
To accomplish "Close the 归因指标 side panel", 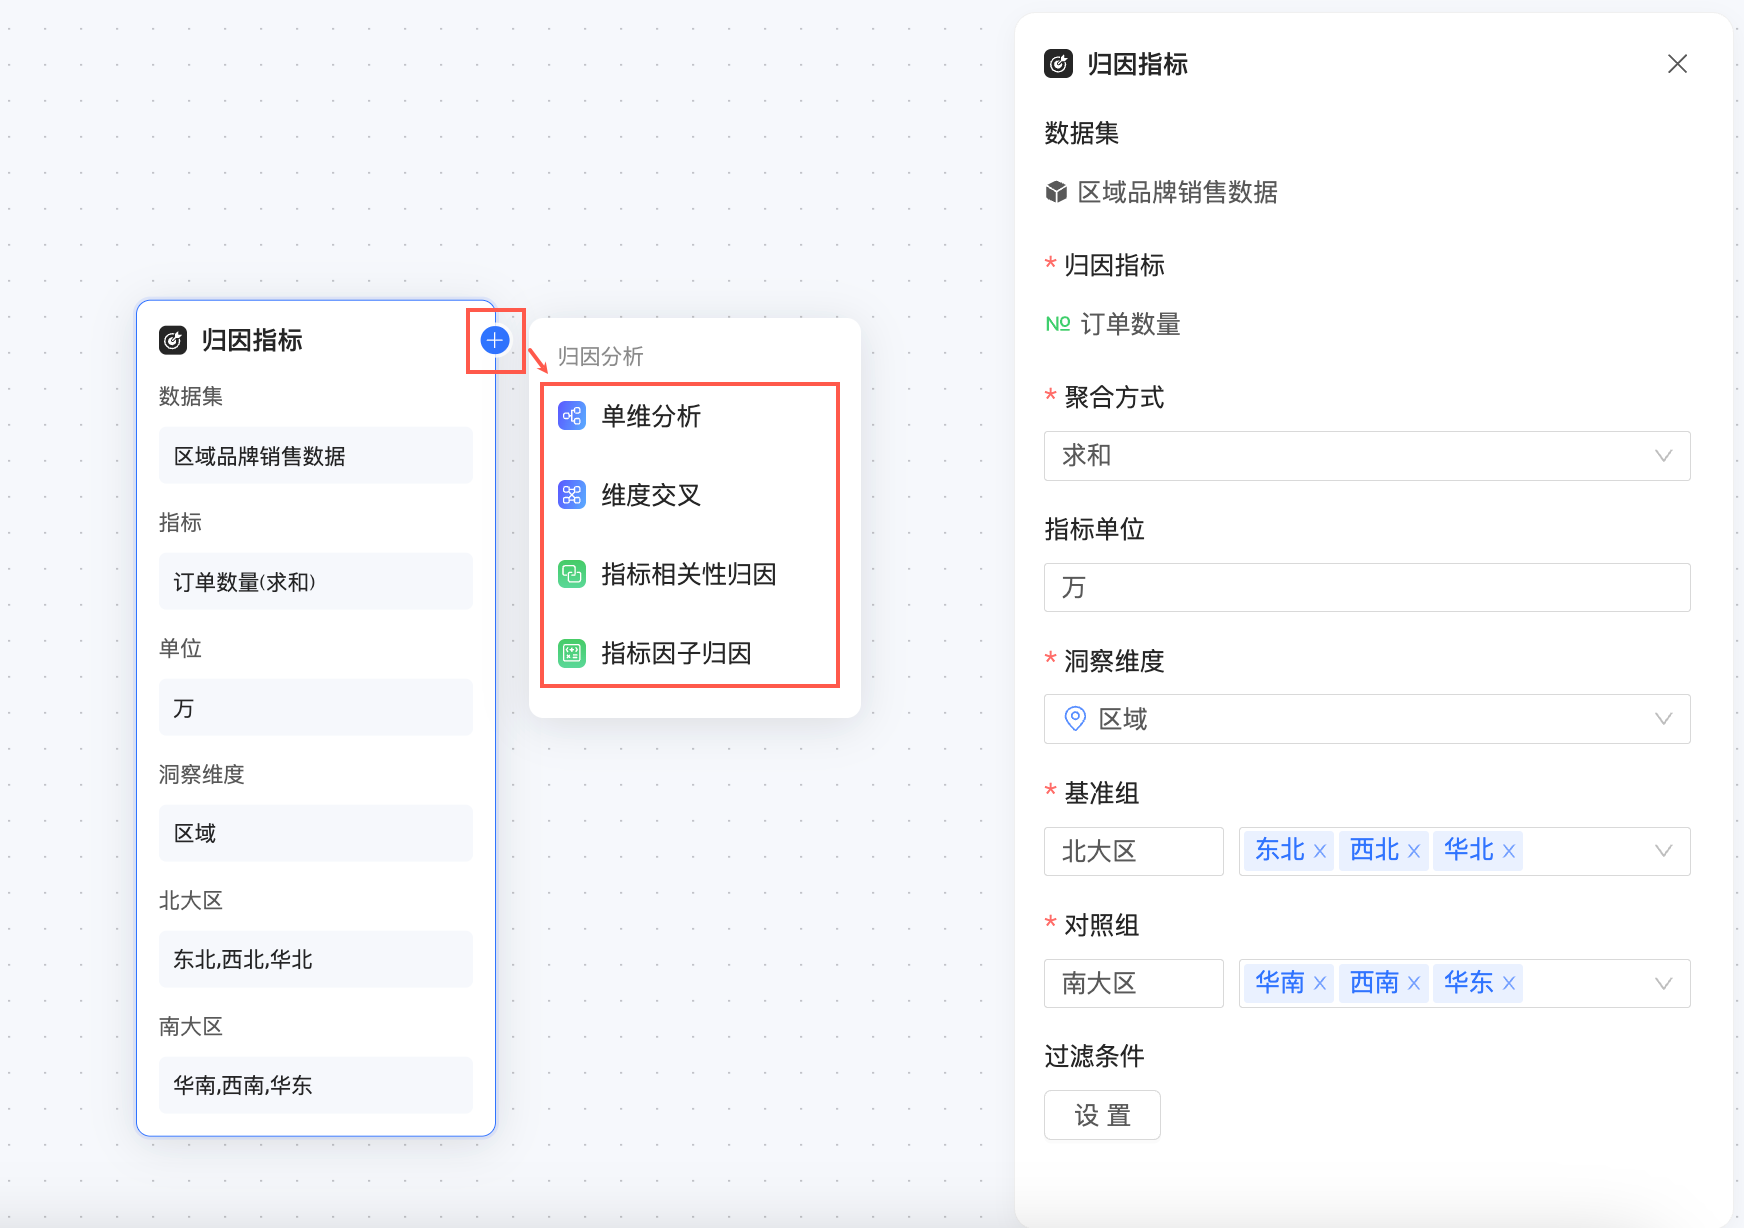I will pyautogui.click(x=1678, y=64).
